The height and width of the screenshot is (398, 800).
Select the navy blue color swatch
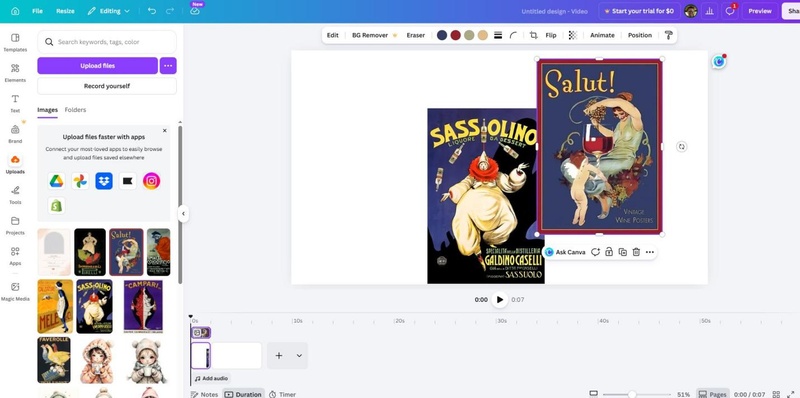(x=442, y=35)
